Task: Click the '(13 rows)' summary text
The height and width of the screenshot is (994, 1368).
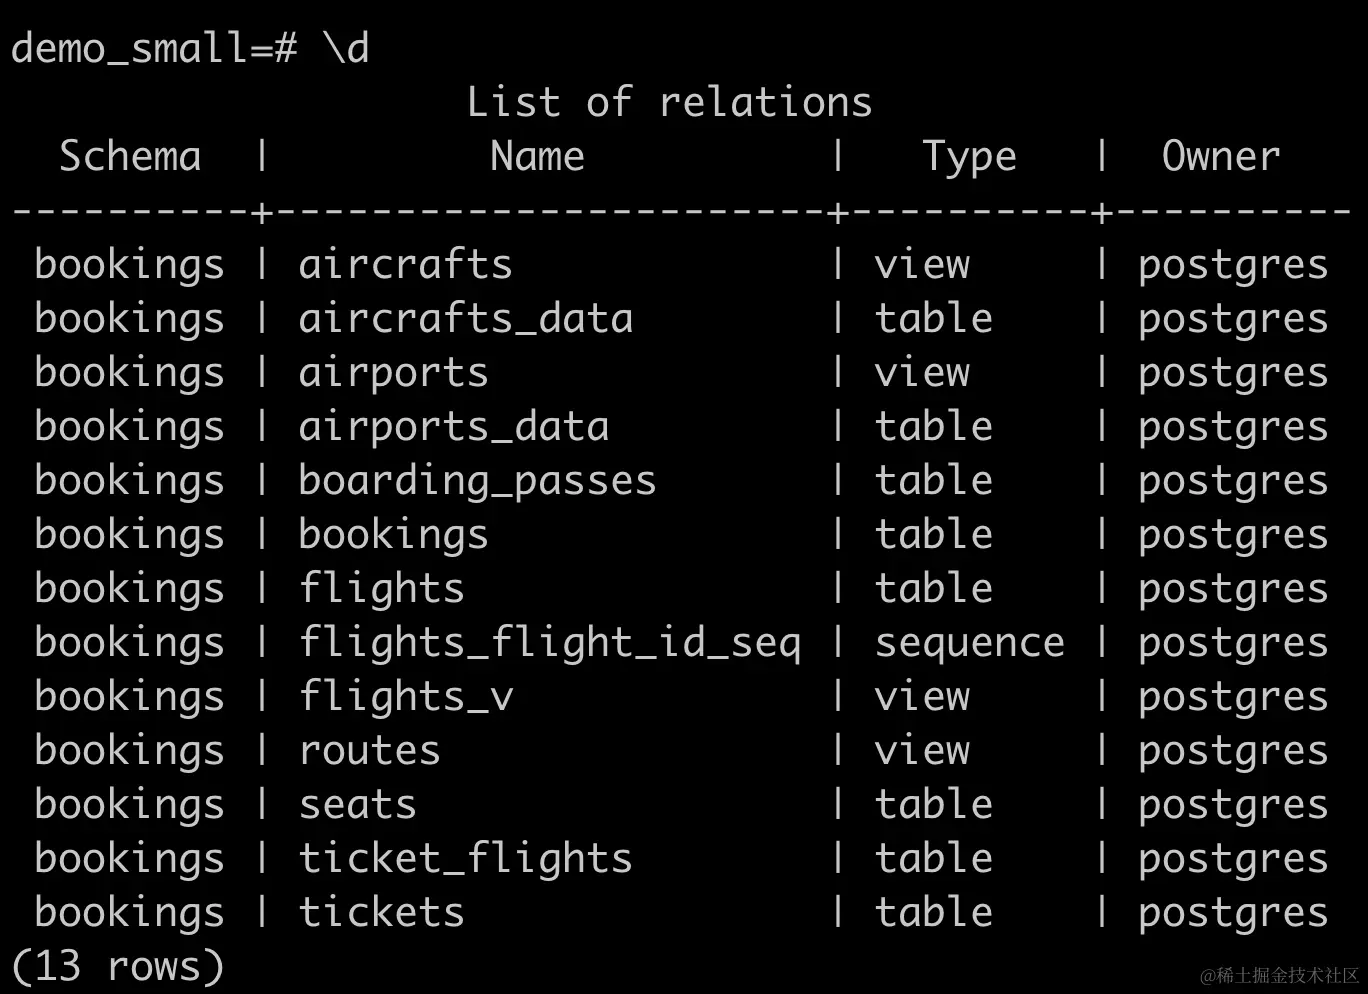Action: coord(117,967)
